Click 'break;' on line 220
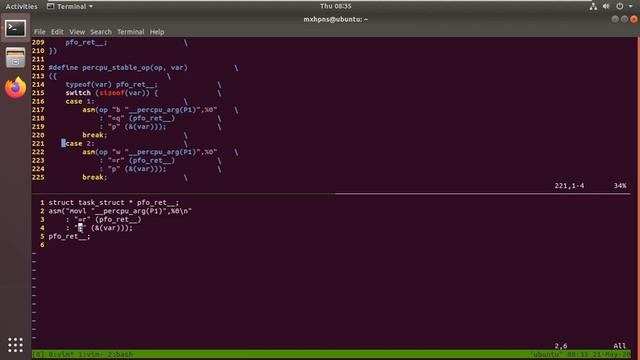This screenshot has width=640, height=360. coord(95,135)
